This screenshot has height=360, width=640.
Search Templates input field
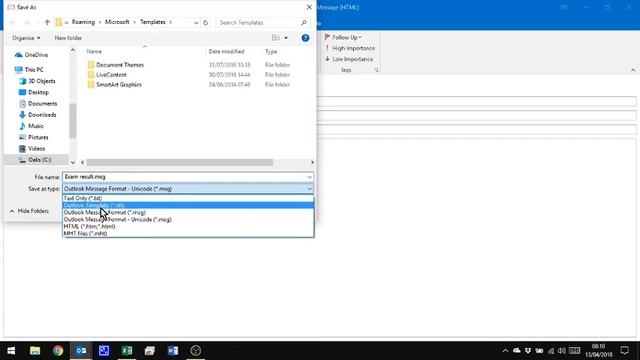pos(259,22)
